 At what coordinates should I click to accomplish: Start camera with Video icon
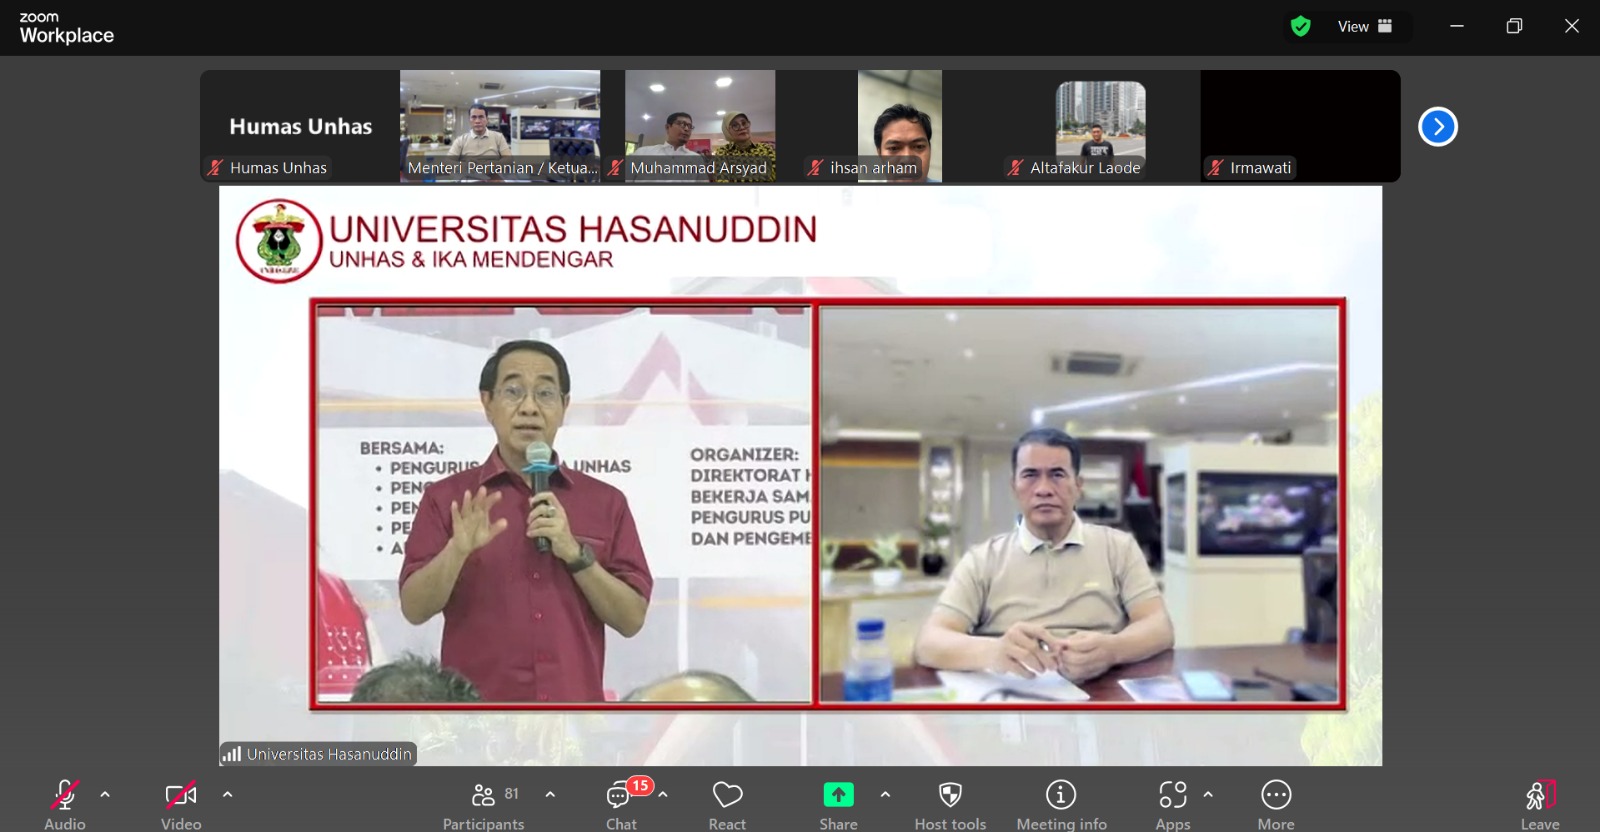click(181, 795)
